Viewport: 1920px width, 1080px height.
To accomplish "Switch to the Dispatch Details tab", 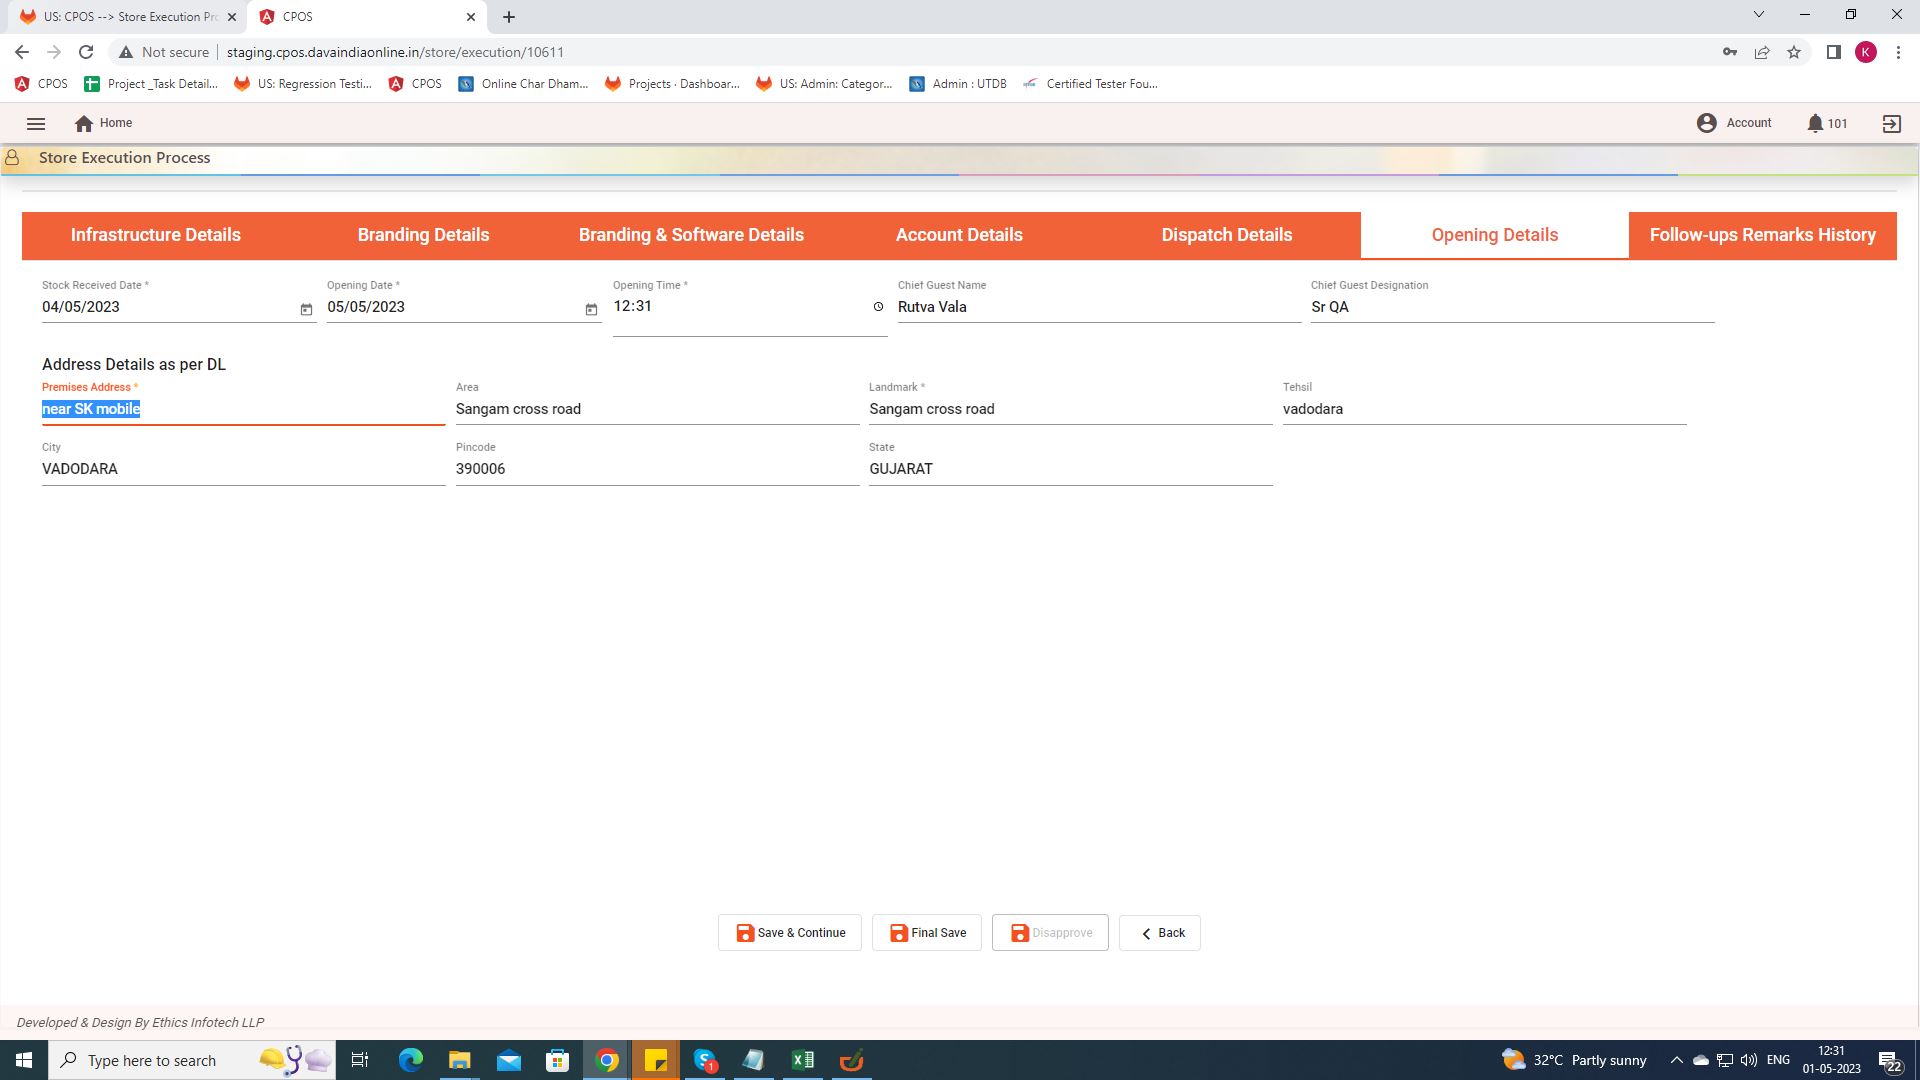I will coord(1226,235).
